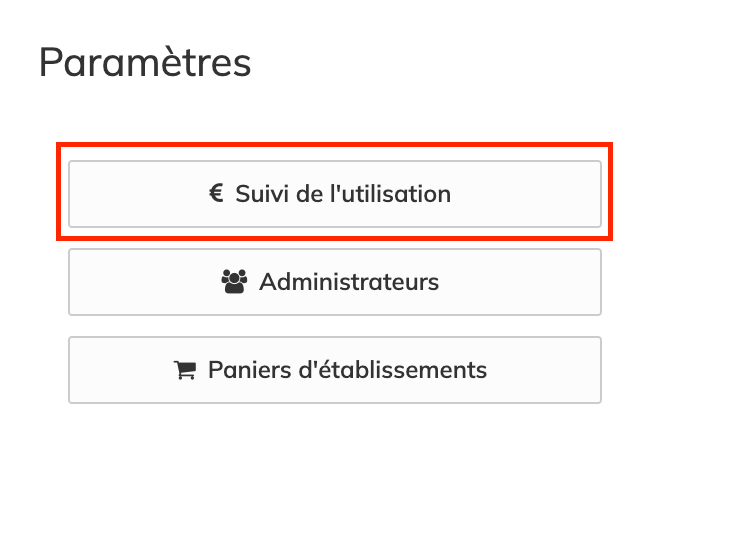Open the Administrateurs settings button
Viewport: 754px width, 536px height.
point(334,282)
